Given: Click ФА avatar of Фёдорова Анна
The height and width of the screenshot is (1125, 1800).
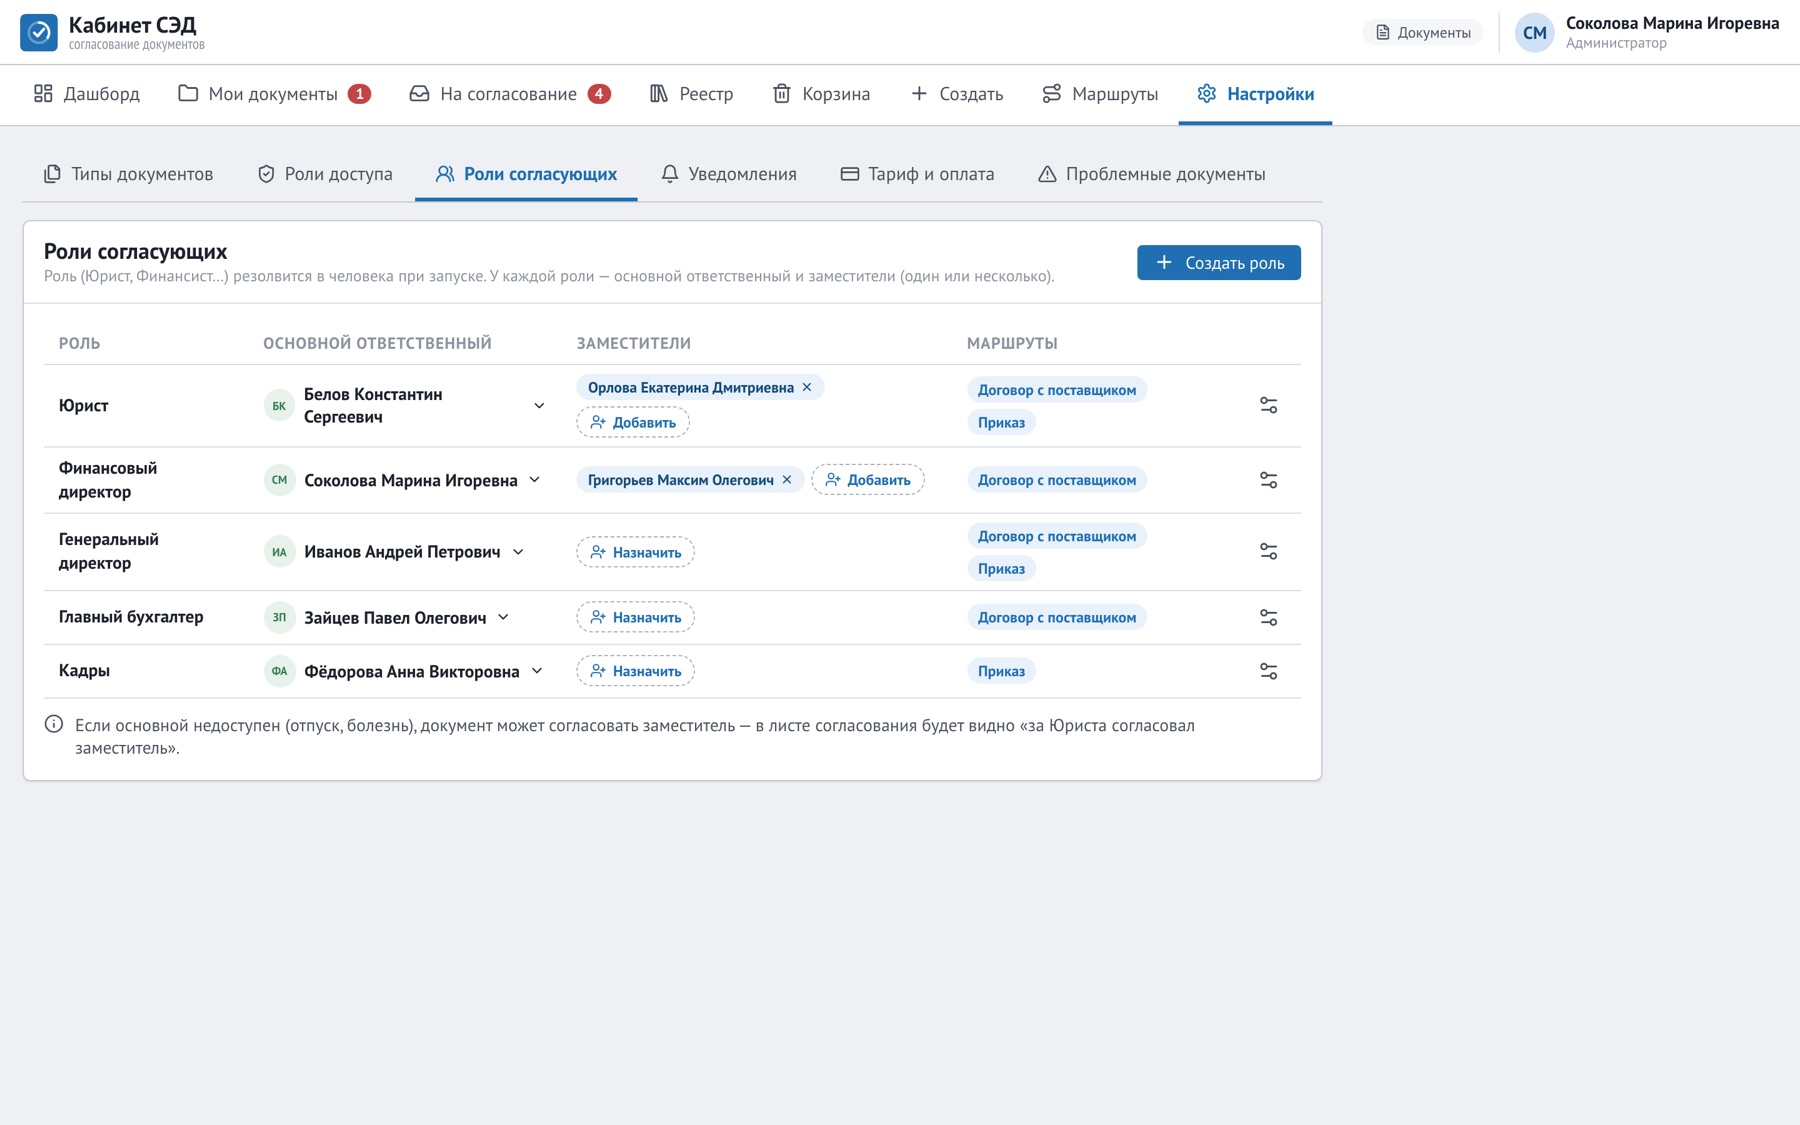Looking at the screenshot, I should click(x=279, y=671).
